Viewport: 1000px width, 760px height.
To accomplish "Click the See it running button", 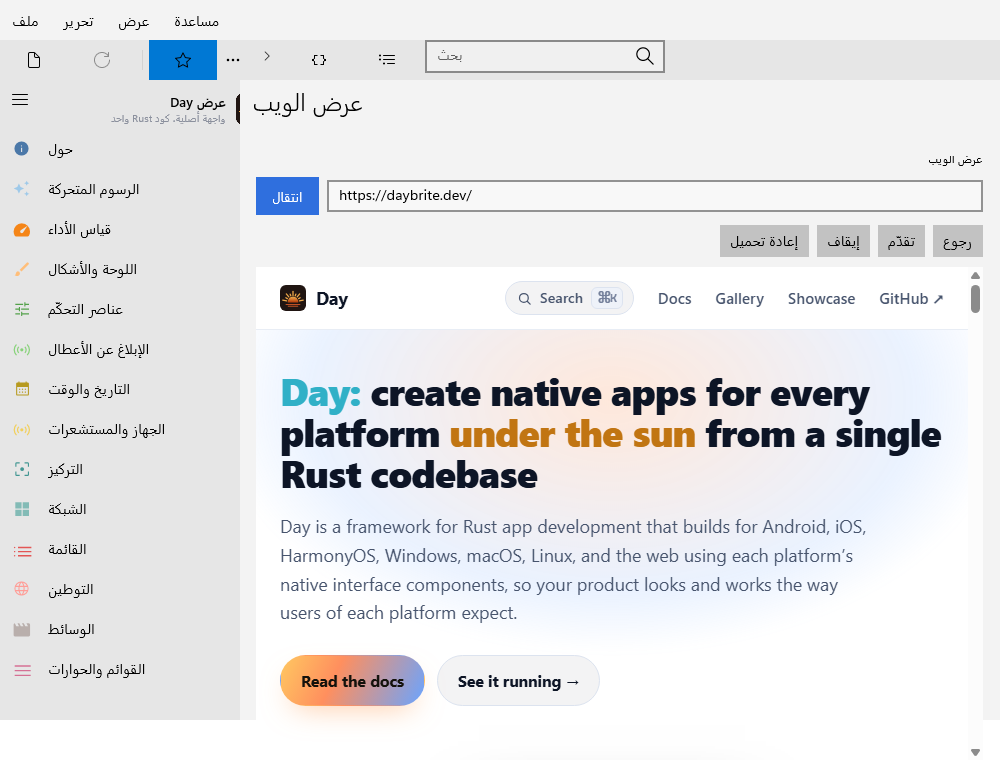I will tap(518, 681).
